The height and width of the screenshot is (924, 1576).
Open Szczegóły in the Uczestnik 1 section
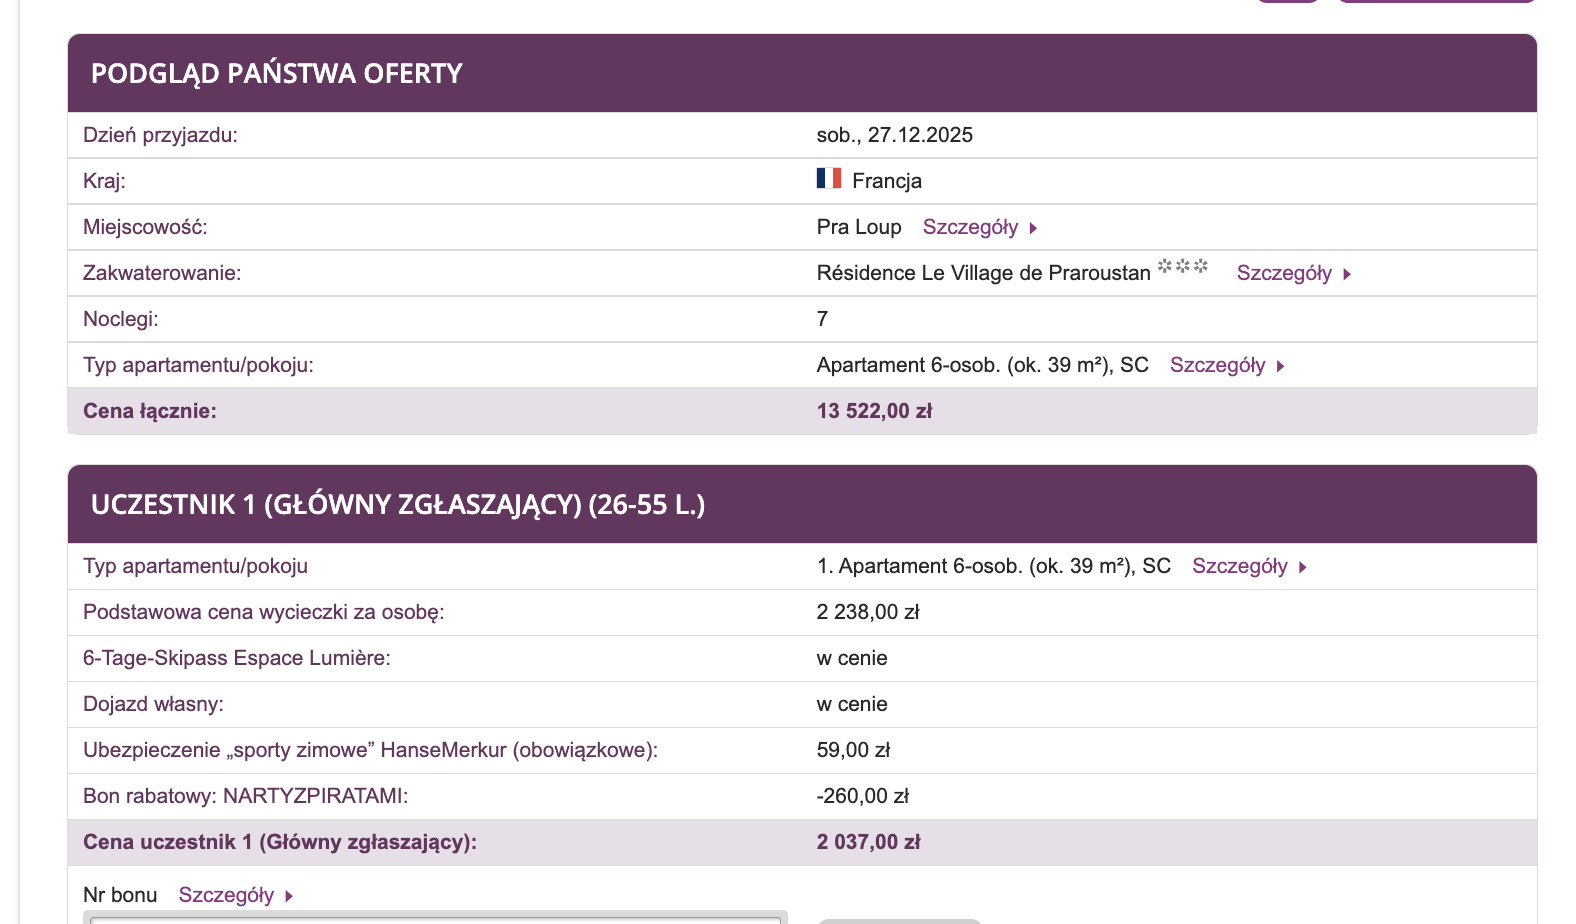pyautogui.click(x=1240, y=566)
